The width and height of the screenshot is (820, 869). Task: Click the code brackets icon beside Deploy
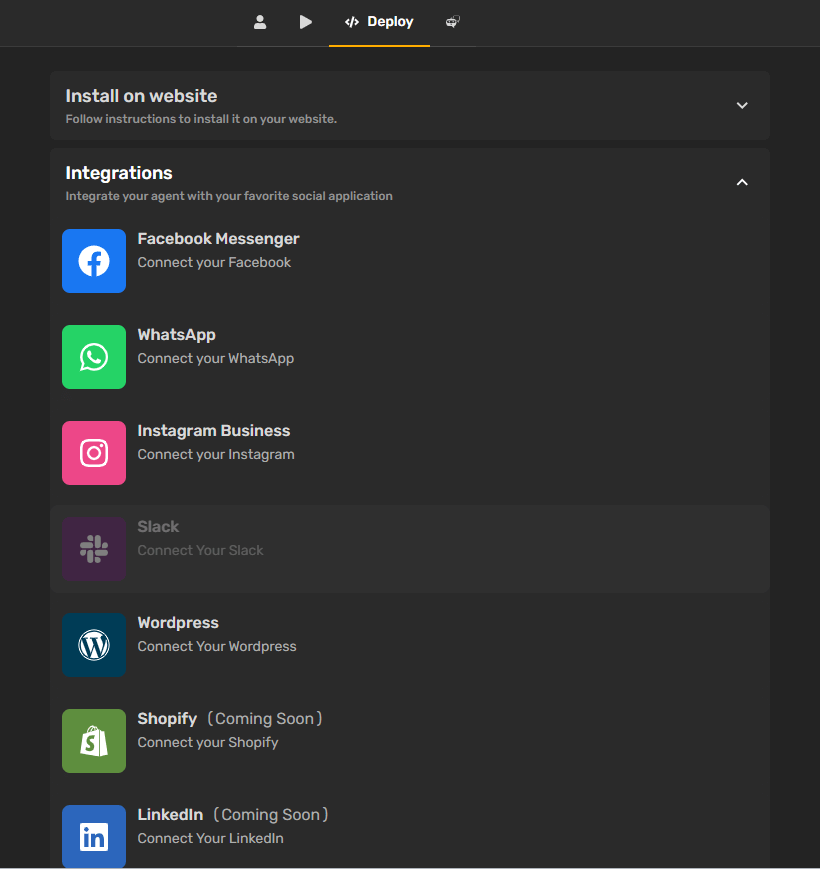[352, 22]
